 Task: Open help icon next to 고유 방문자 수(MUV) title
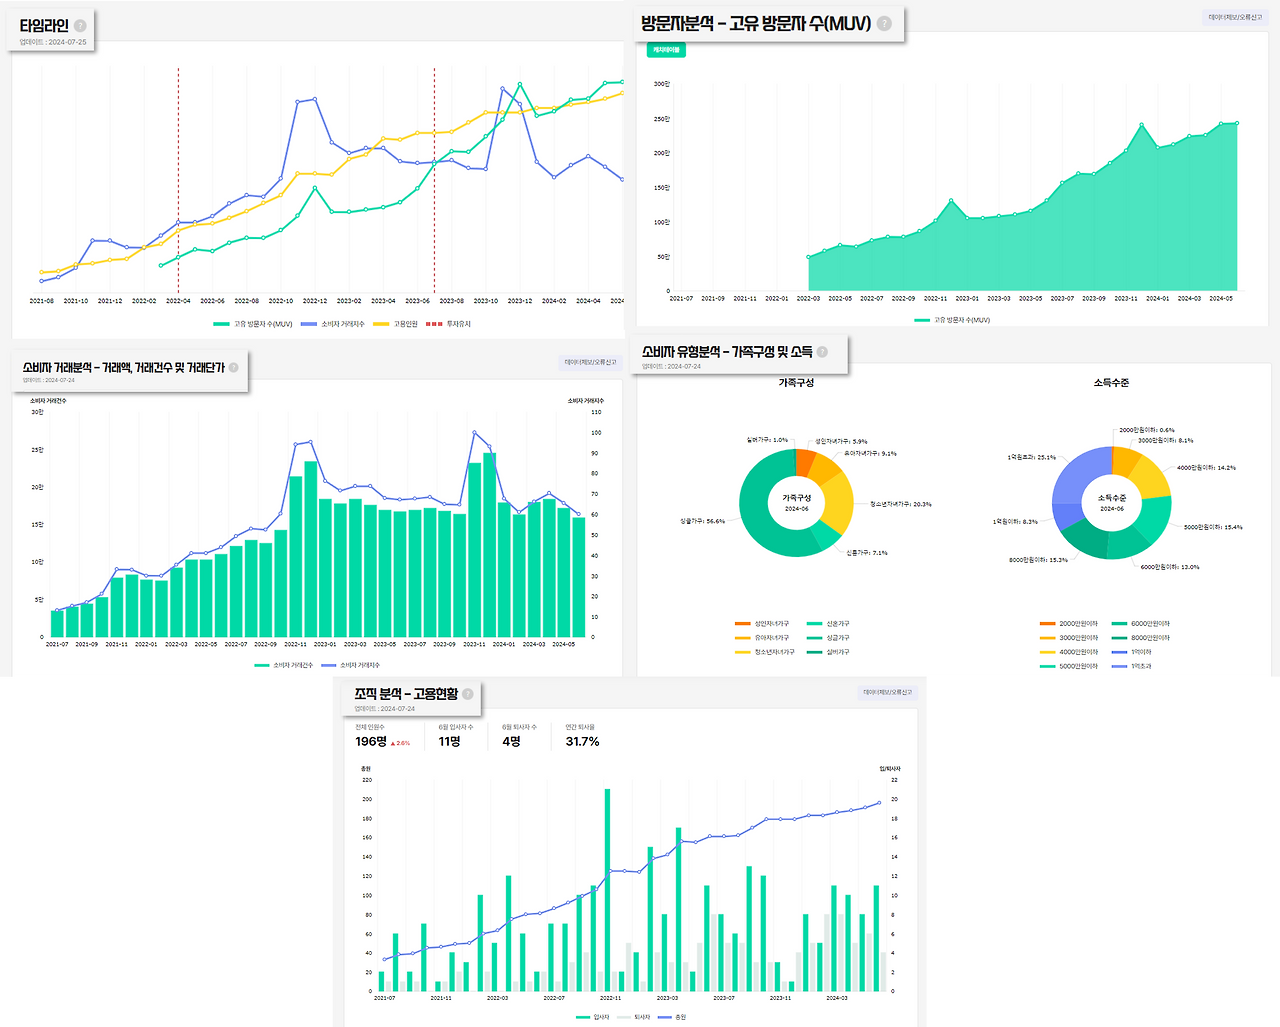tap(884, 23)
